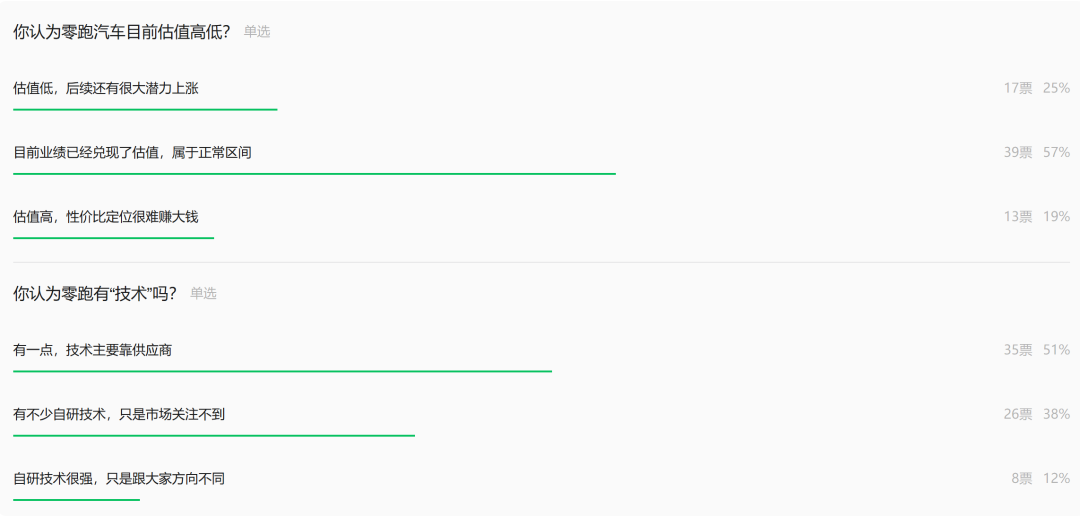
Task: Click the 13票 vote count
Action: pos(1018,216)
